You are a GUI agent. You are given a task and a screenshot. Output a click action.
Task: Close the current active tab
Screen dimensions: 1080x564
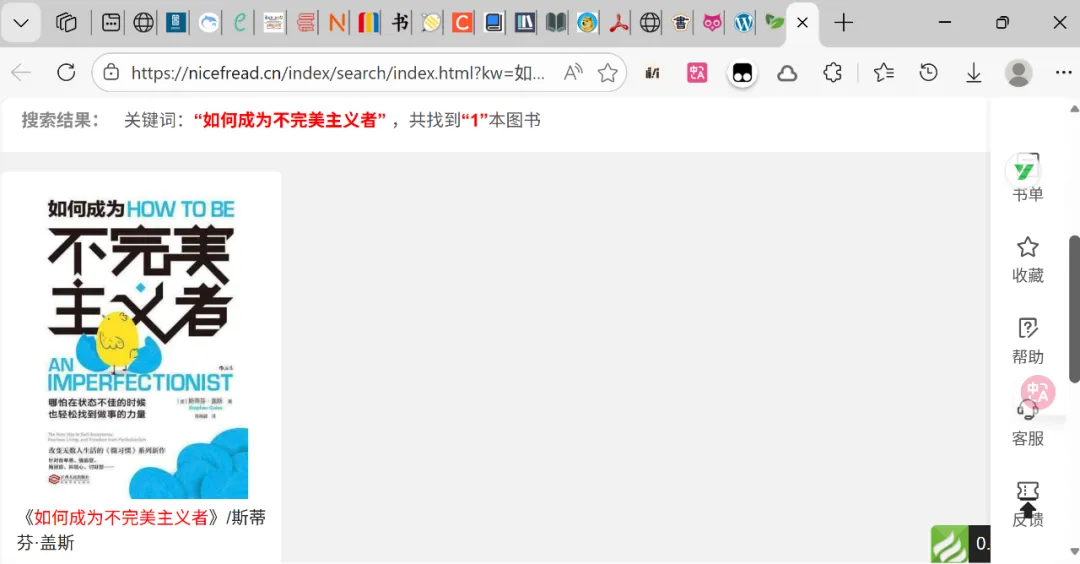point(802,23)
